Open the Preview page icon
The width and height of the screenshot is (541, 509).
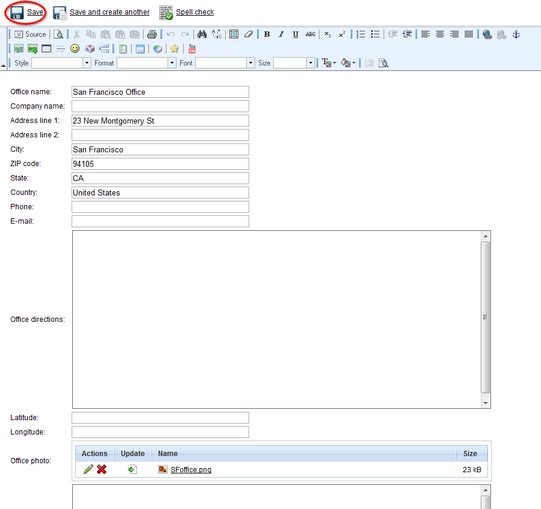58,34
